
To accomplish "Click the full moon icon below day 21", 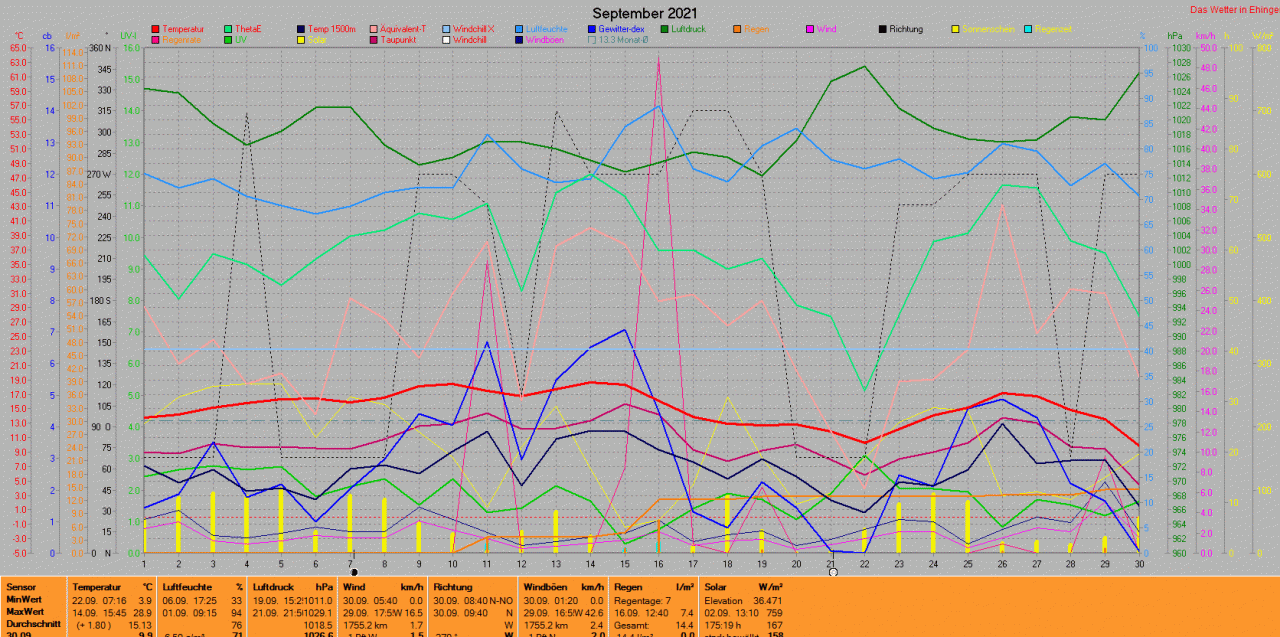I will [833, 572].
